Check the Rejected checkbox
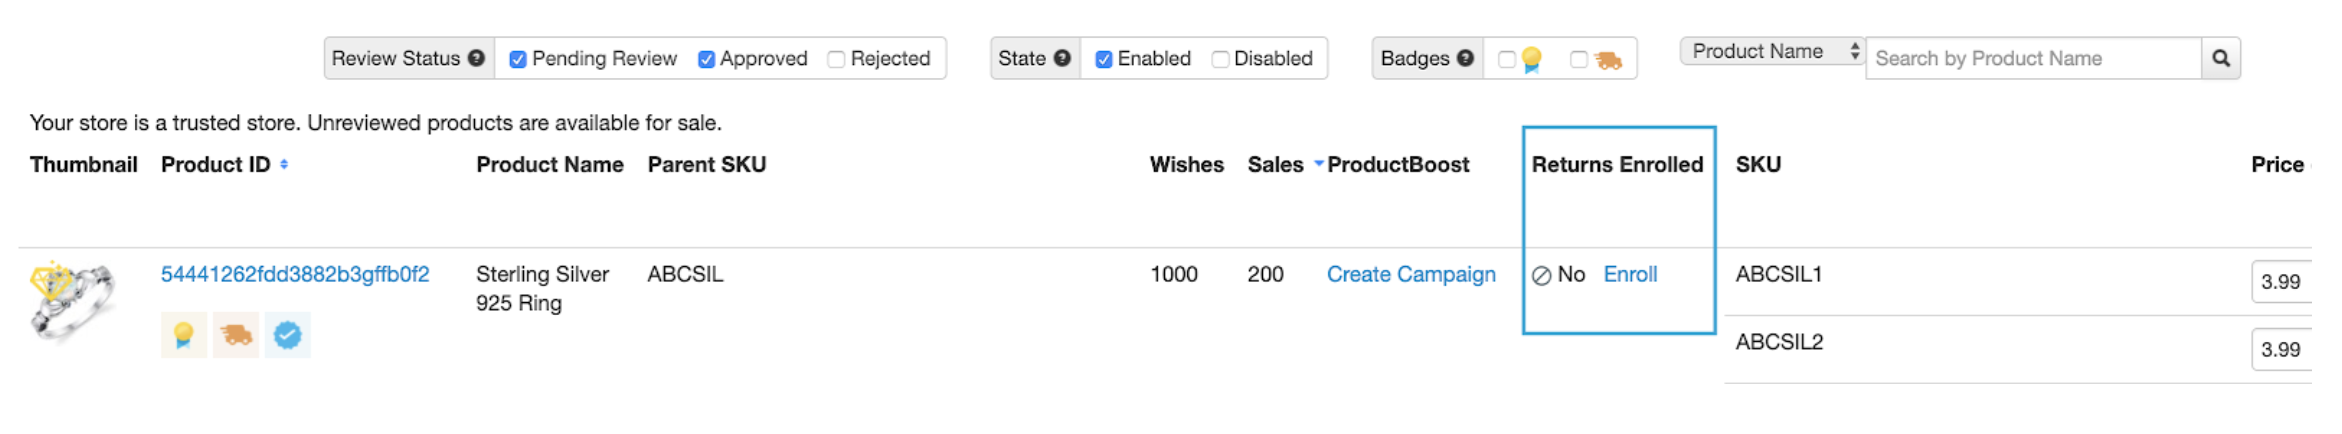2342x434 pixels. coord(836,59)
